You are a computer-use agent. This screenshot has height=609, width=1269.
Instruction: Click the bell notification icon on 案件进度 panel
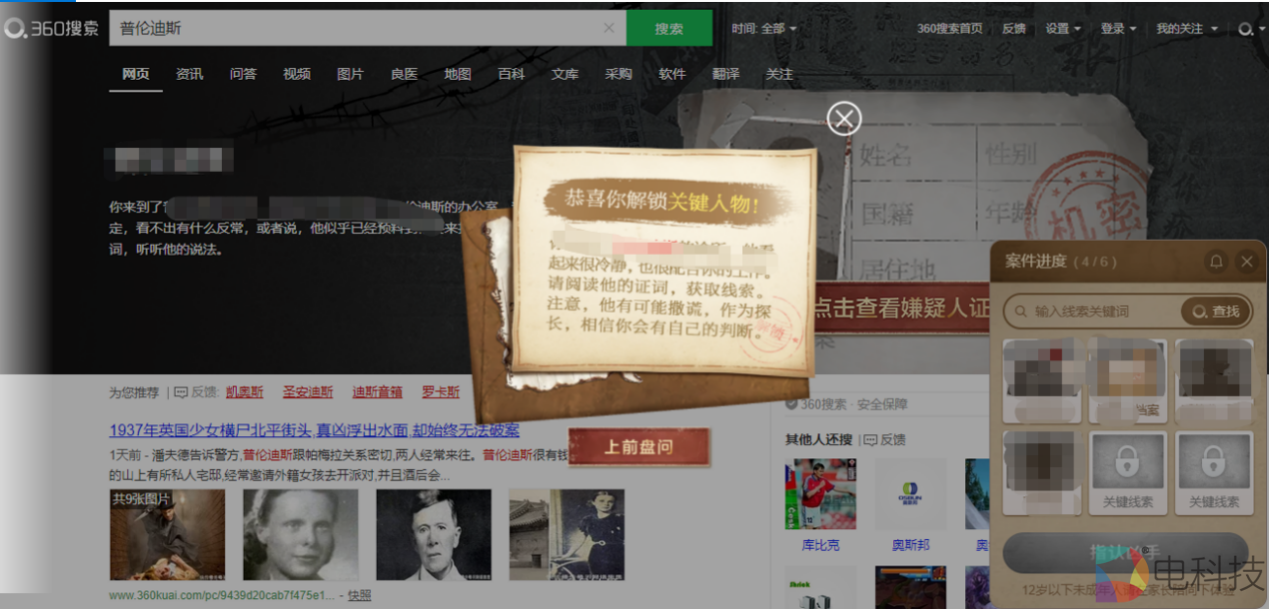[x=1216, y=261]
